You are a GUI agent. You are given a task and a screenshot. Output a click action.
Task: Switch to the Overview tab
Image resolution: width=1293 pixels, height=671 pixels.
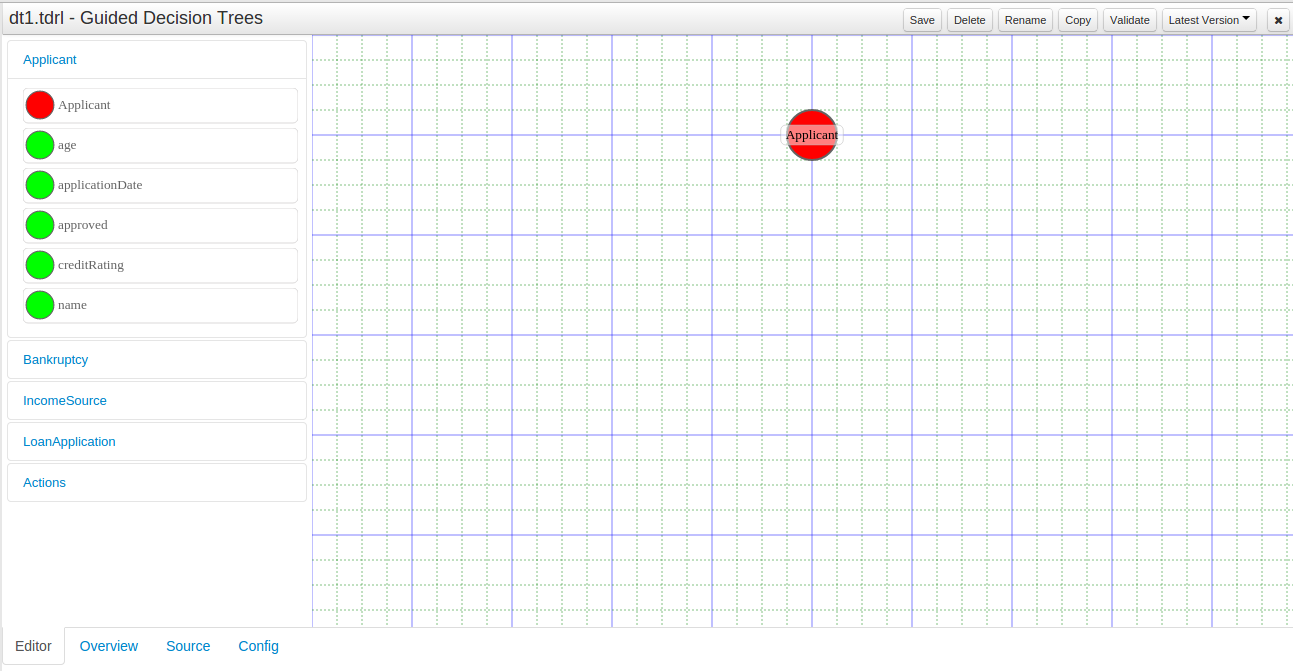click(109, 646)
